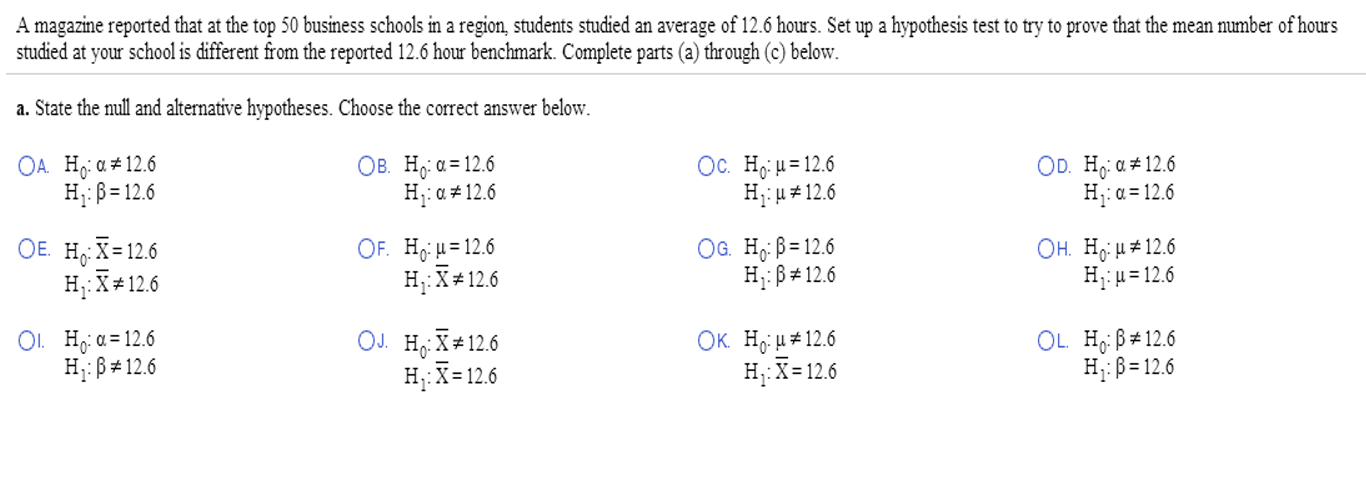Select option I: H0 α=12.6, H1 β≠12.6
This screenshot has width=1366, height=482.
25,340
